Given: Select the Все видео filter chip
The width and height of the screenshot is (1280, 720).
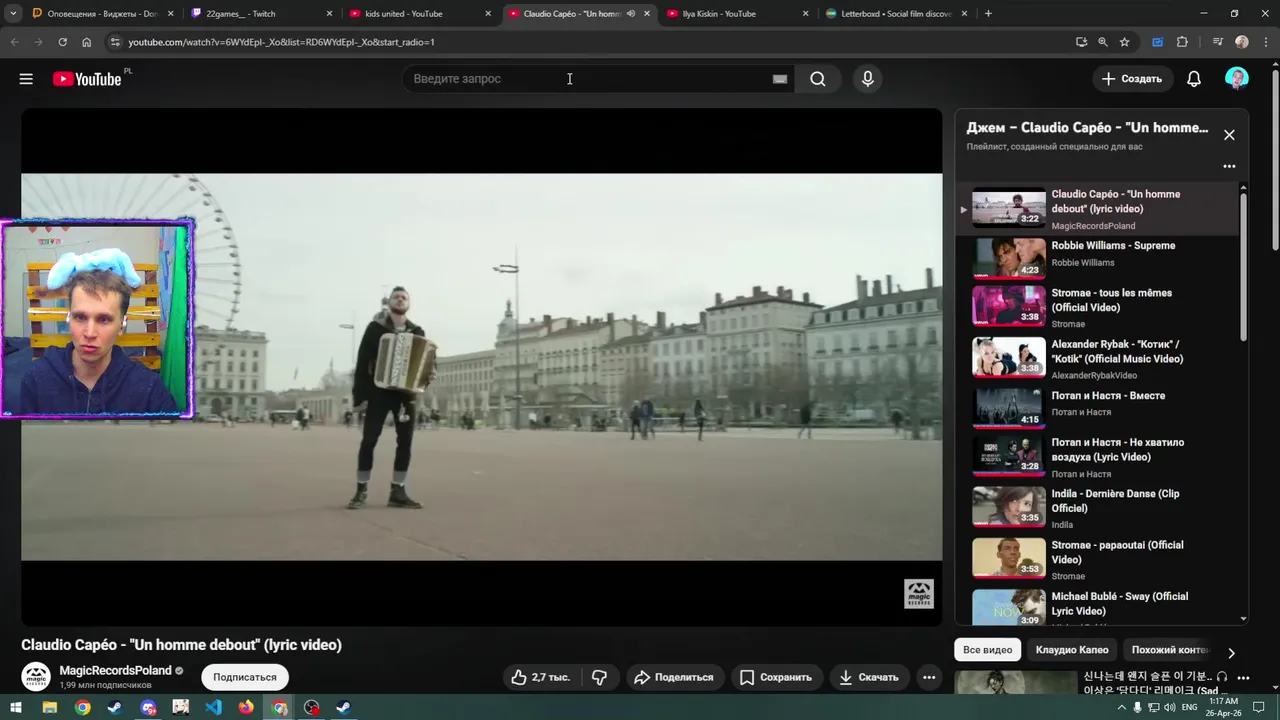Looking at the screenshot, I should (987, 650).
